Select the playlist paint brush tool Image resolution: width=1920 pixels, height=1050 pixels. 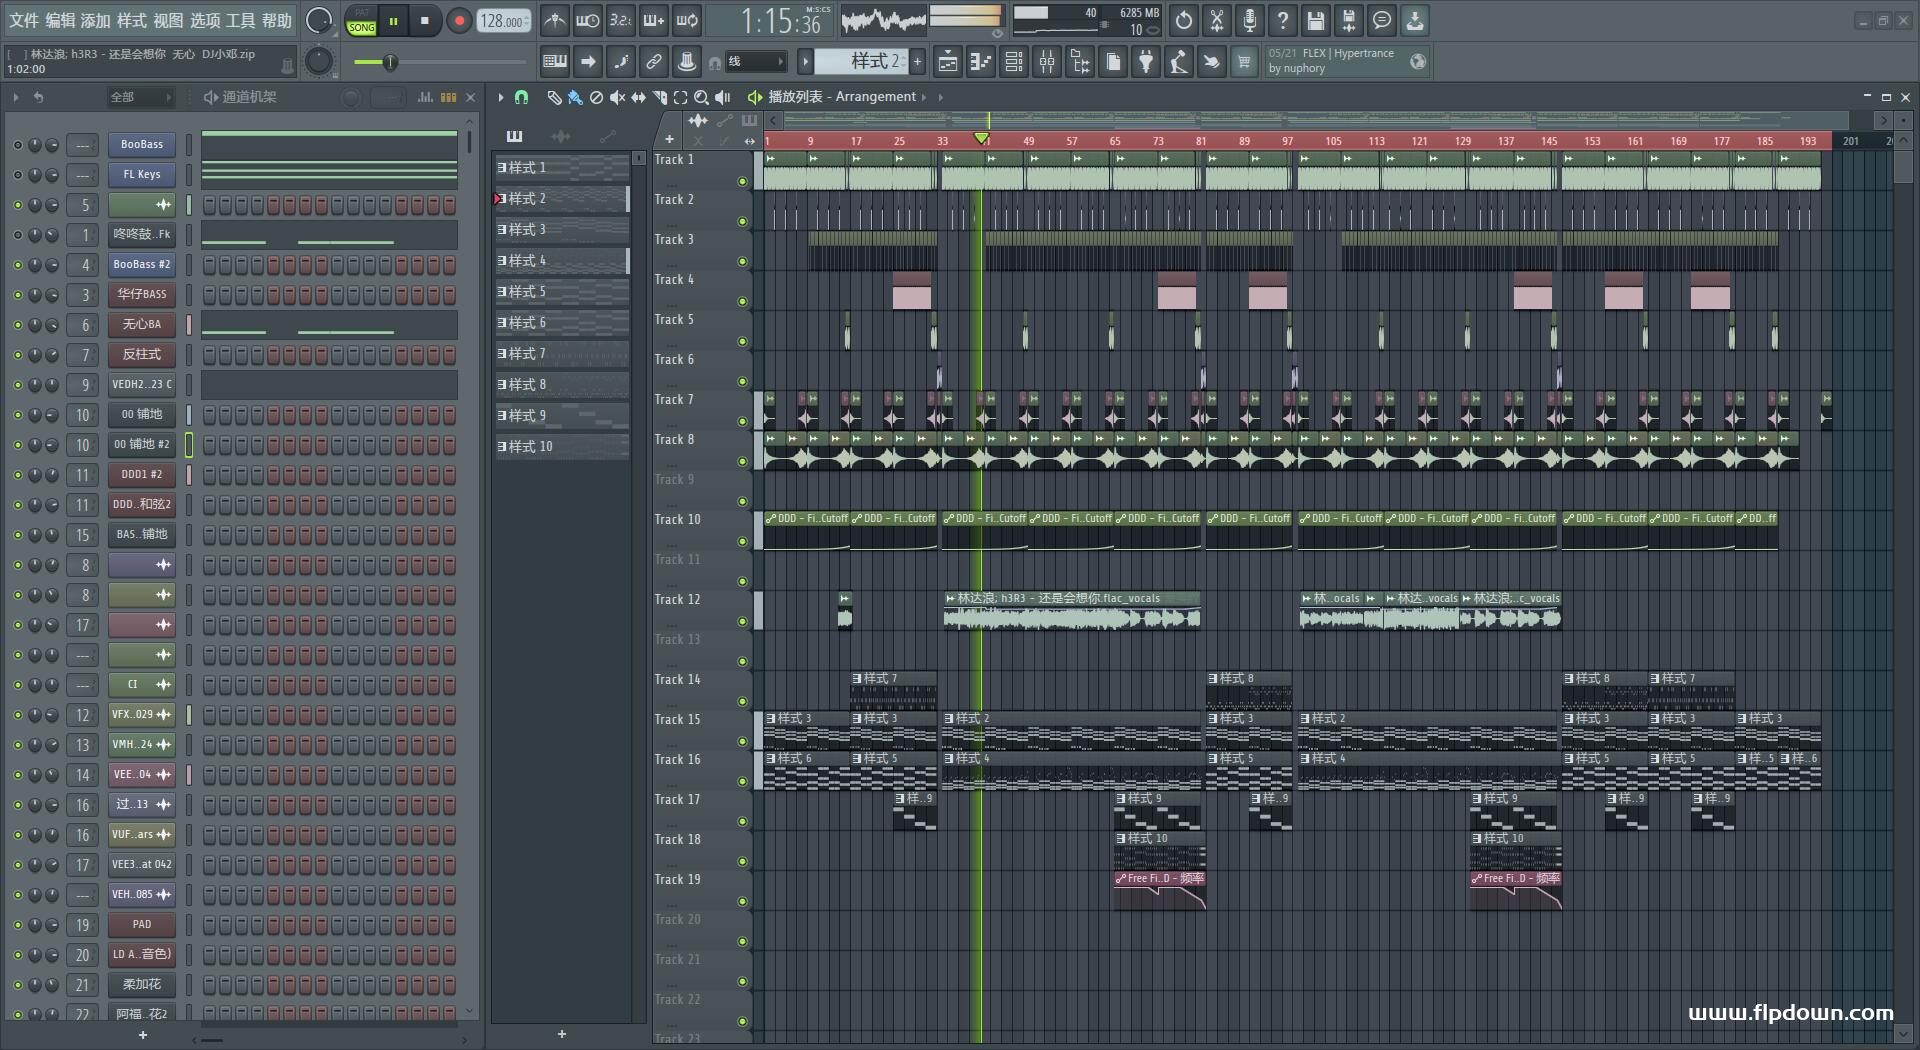point(575,97)
